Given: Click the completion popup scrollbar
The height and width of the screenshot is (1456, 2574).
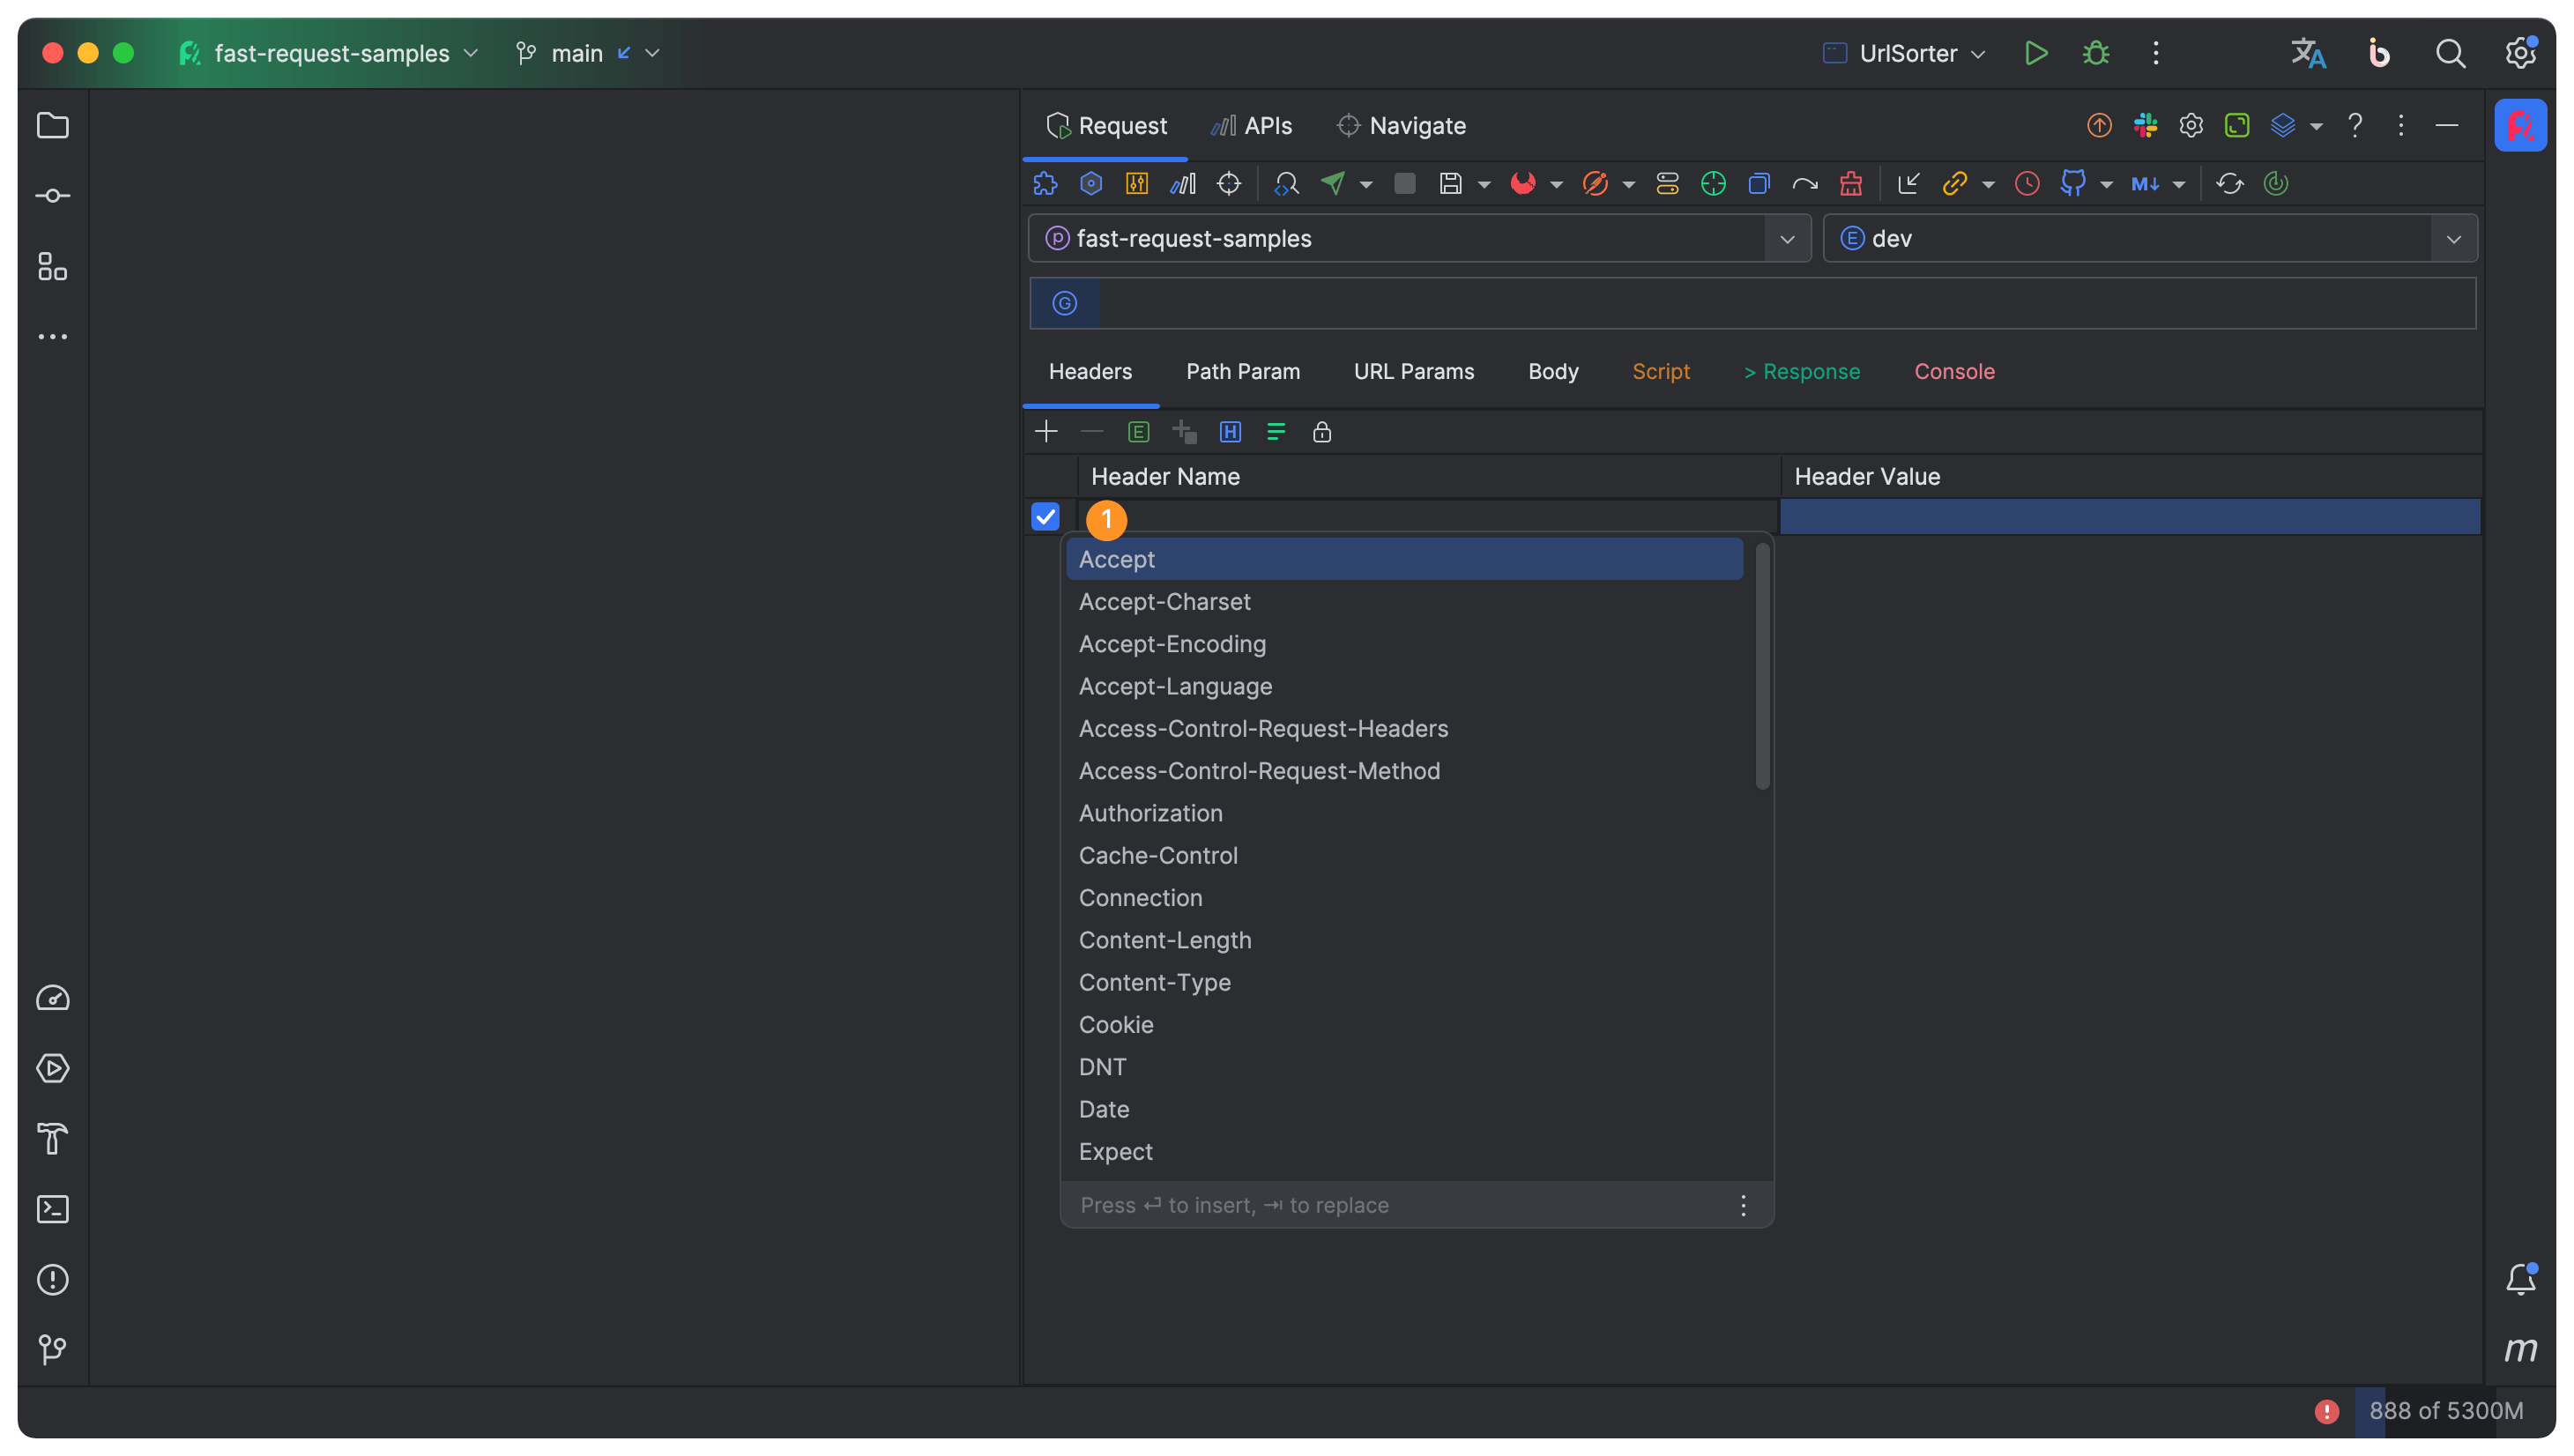Looking at the screenshot, I should pos(1762,667).
